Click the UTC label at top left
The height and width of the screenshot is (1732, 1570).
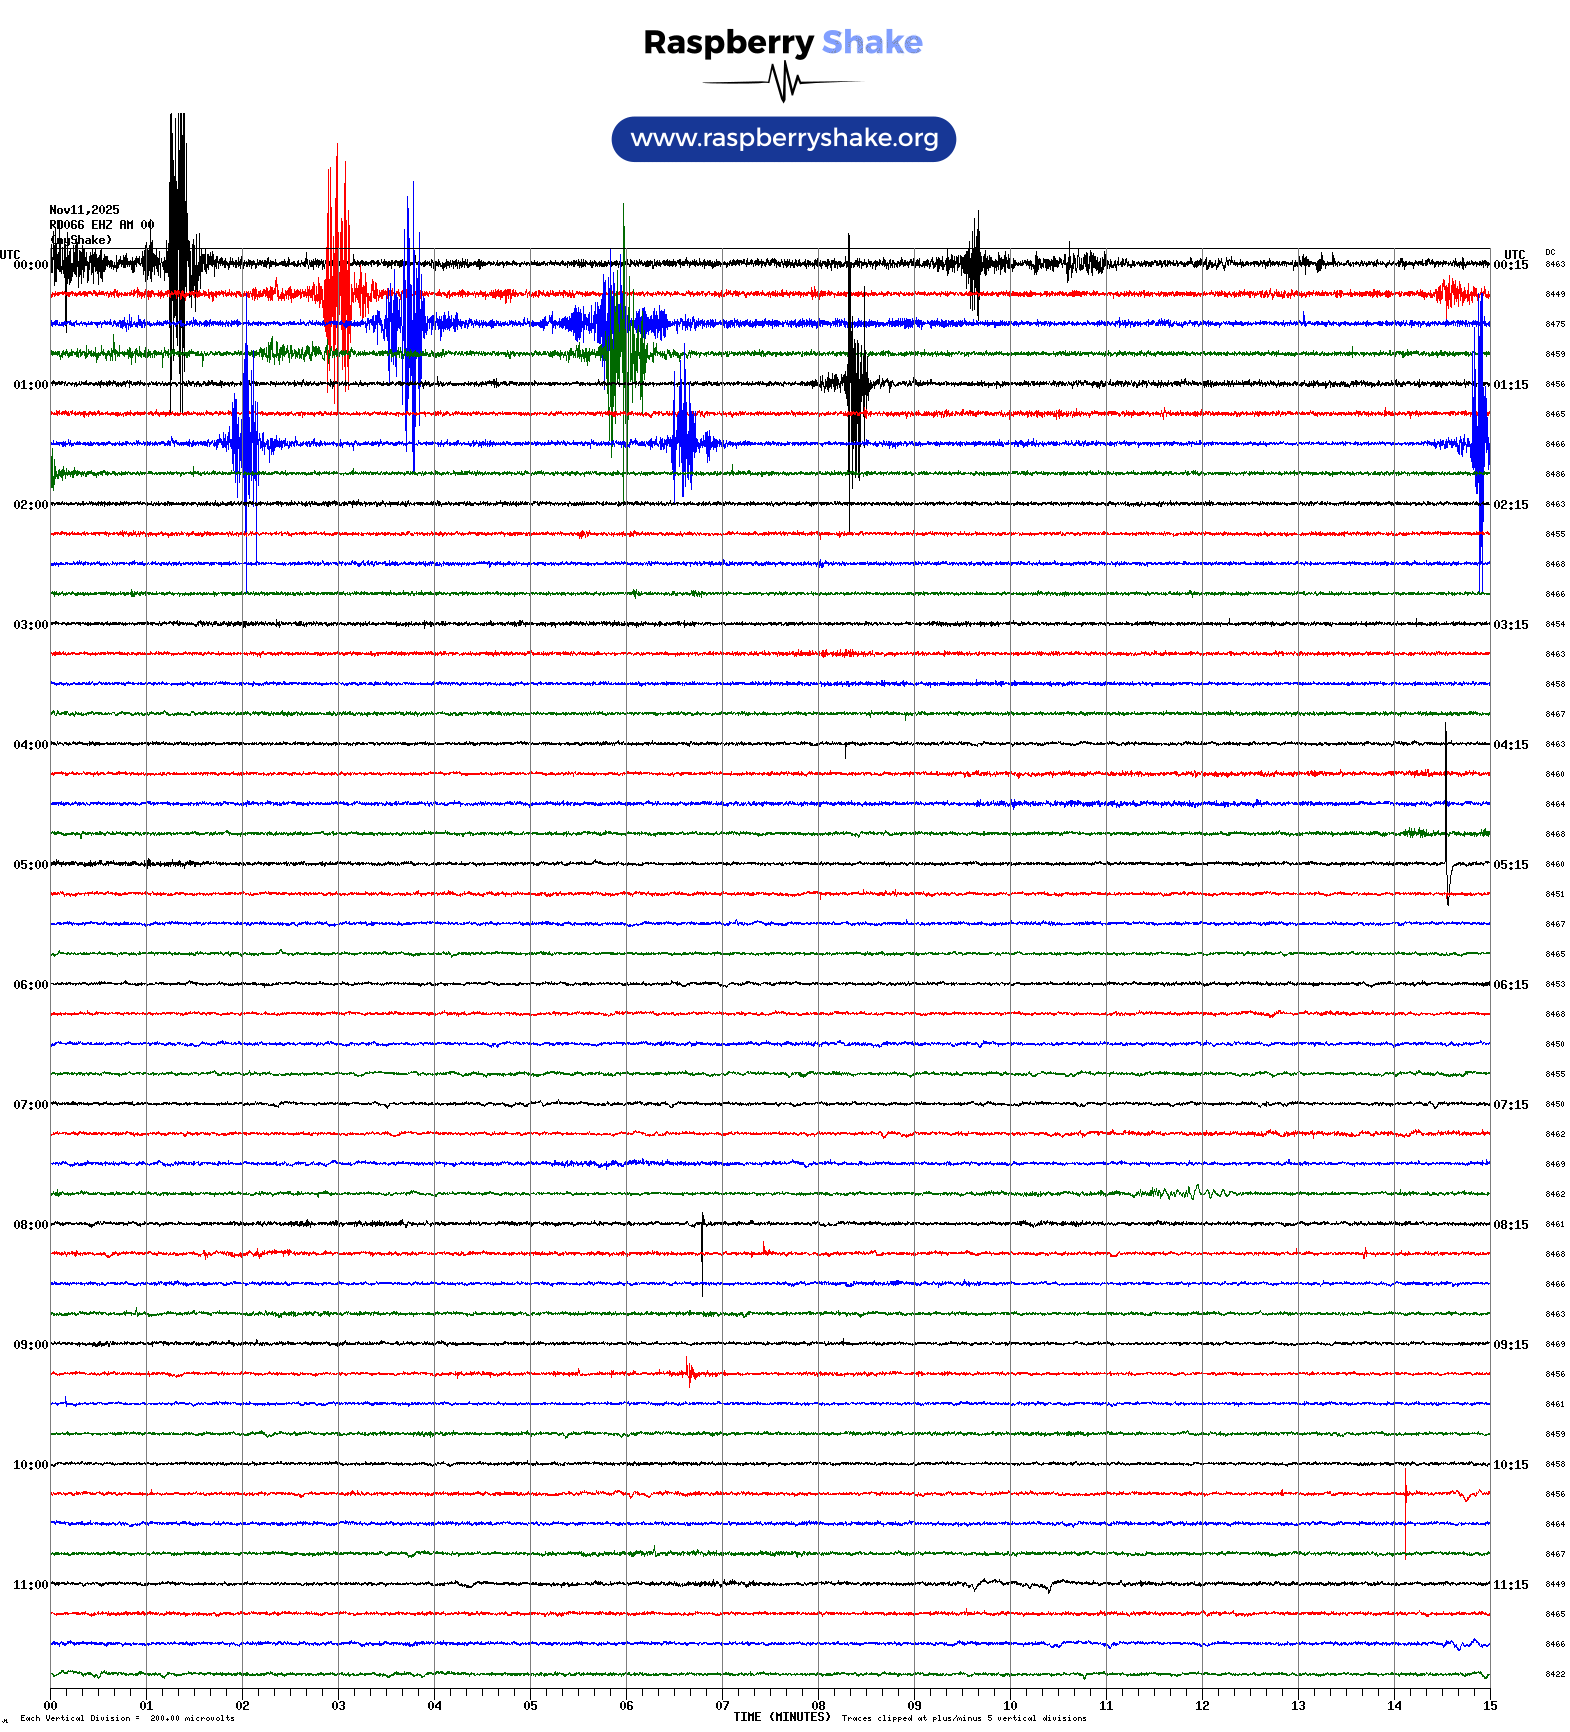10,254
